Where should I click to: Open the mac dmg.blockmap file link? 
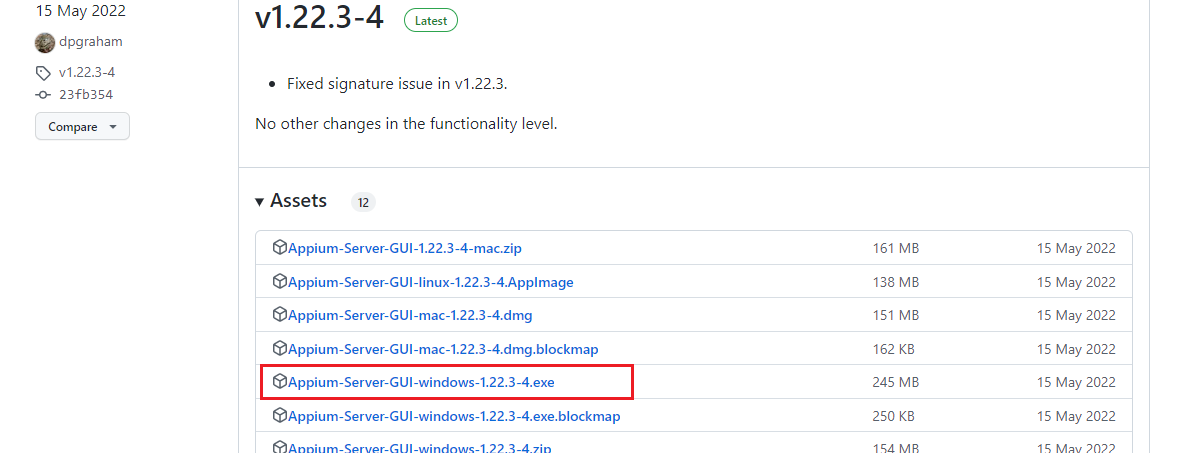coord(443,349)
